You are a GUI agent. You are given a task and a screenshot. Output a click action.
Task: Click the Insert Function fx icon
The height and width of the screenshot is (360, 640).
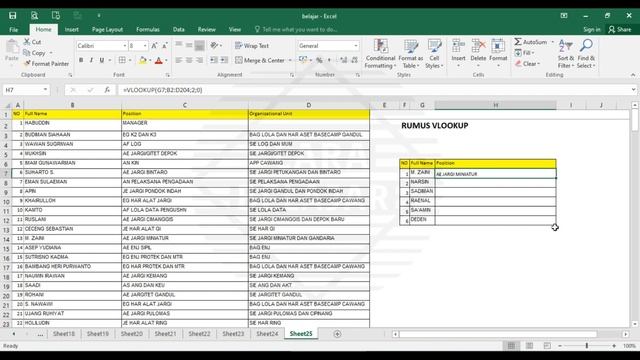click(107, 90)
